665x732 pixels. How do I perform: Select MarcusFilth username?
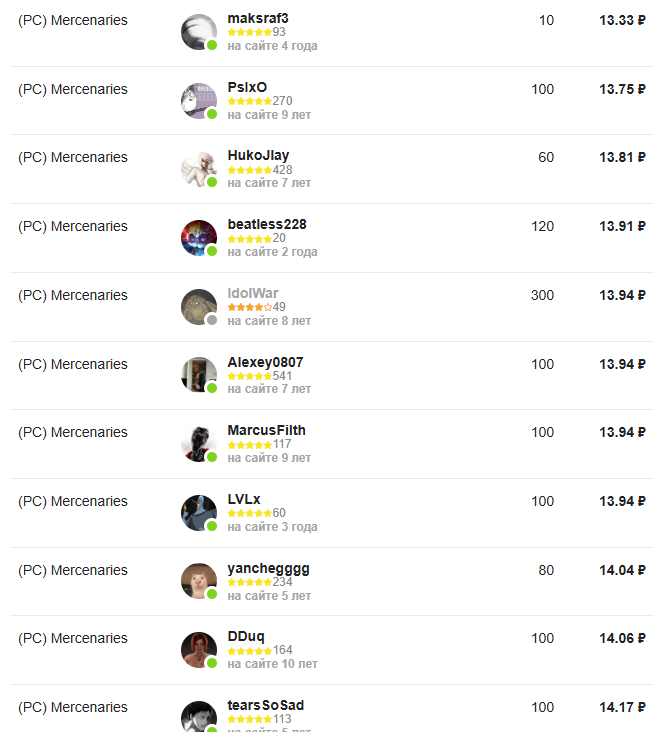266,430
